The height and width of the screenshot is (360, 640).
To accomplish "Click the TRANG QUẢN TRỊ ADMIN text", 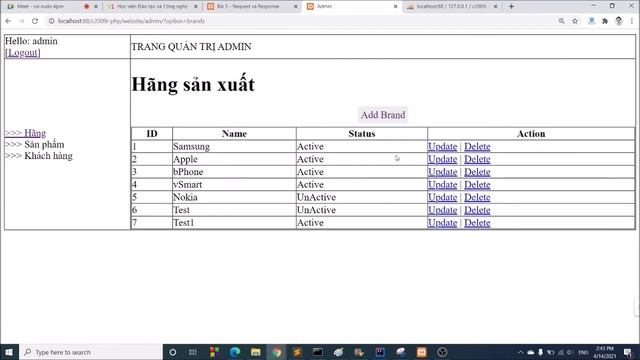I will (191, 47).
